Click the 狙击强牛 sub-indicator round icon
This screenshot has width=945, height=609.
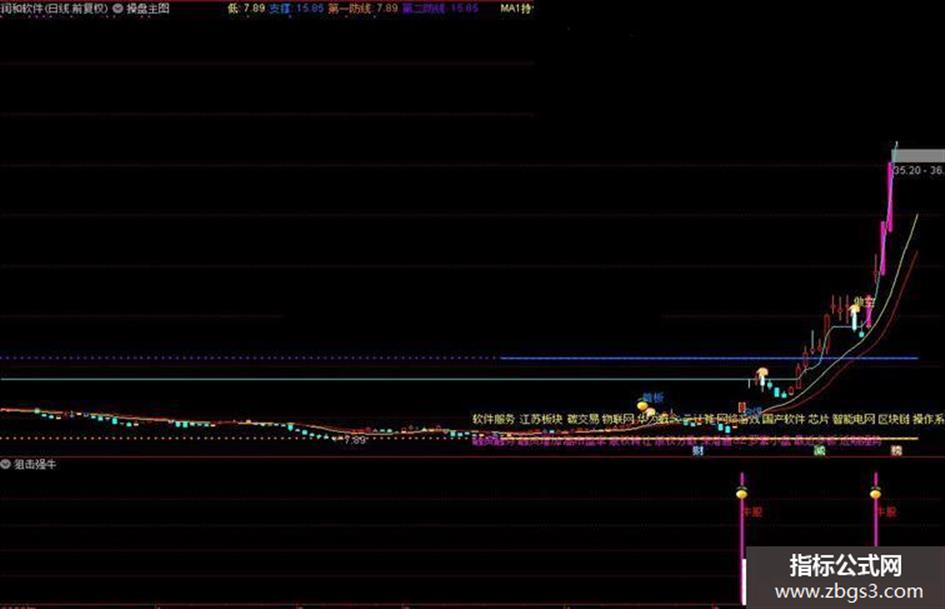[6, 464]
